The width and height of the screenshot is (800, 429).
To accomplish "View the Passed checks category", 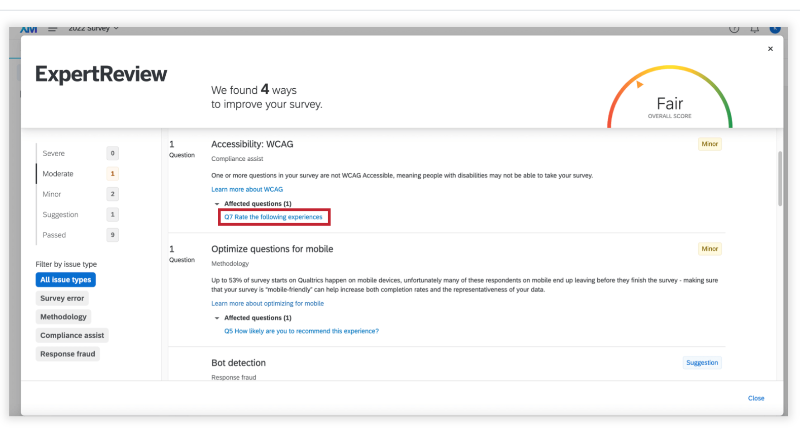I will [77, 235].
